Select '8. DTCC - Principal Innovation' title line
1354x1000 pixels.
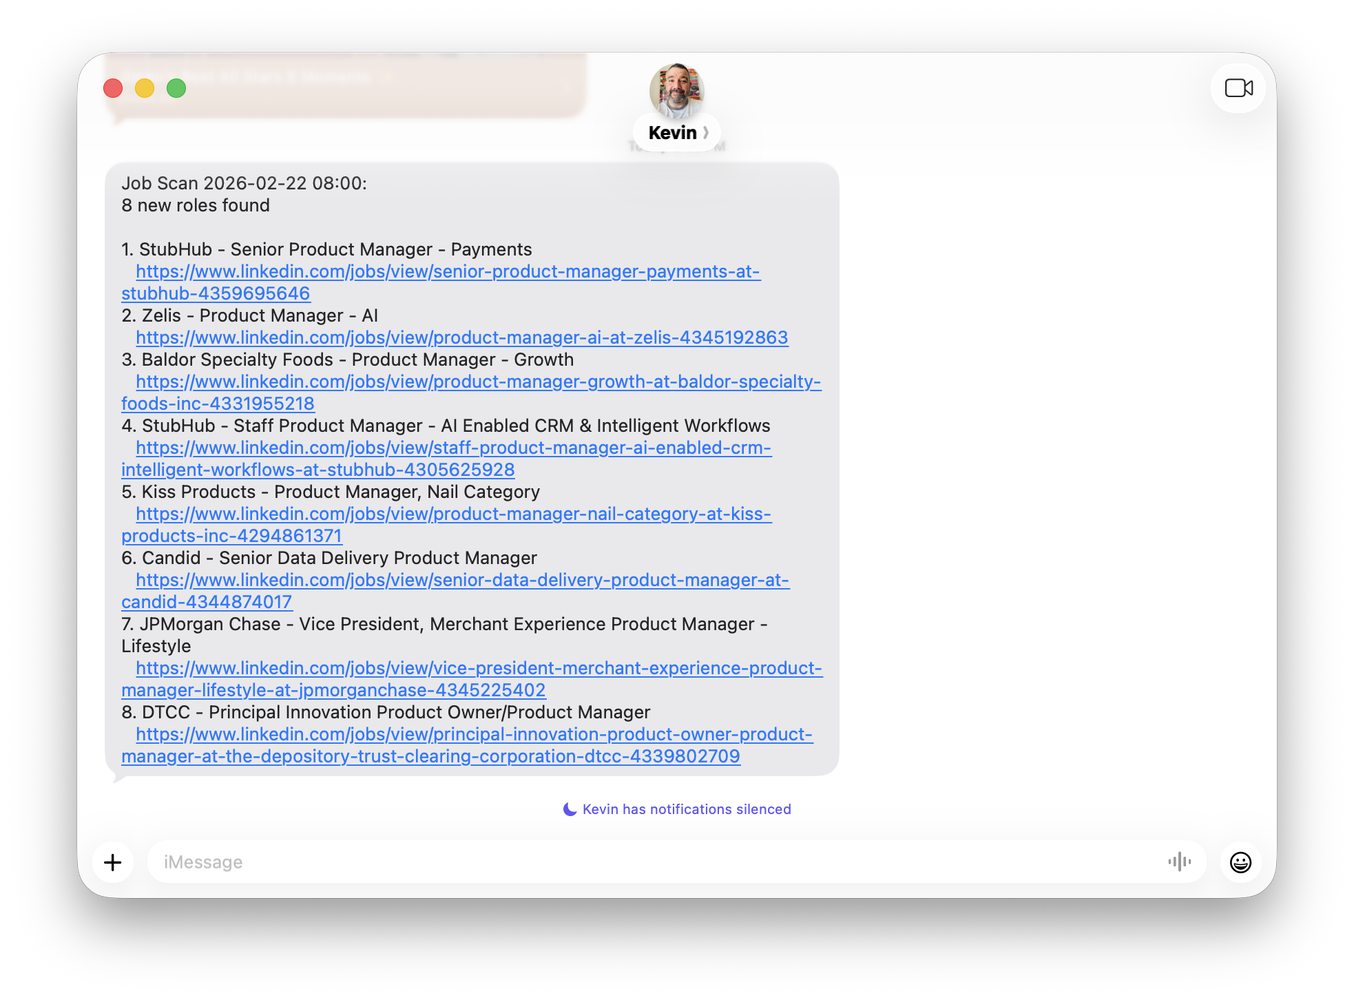pos(386,712)
